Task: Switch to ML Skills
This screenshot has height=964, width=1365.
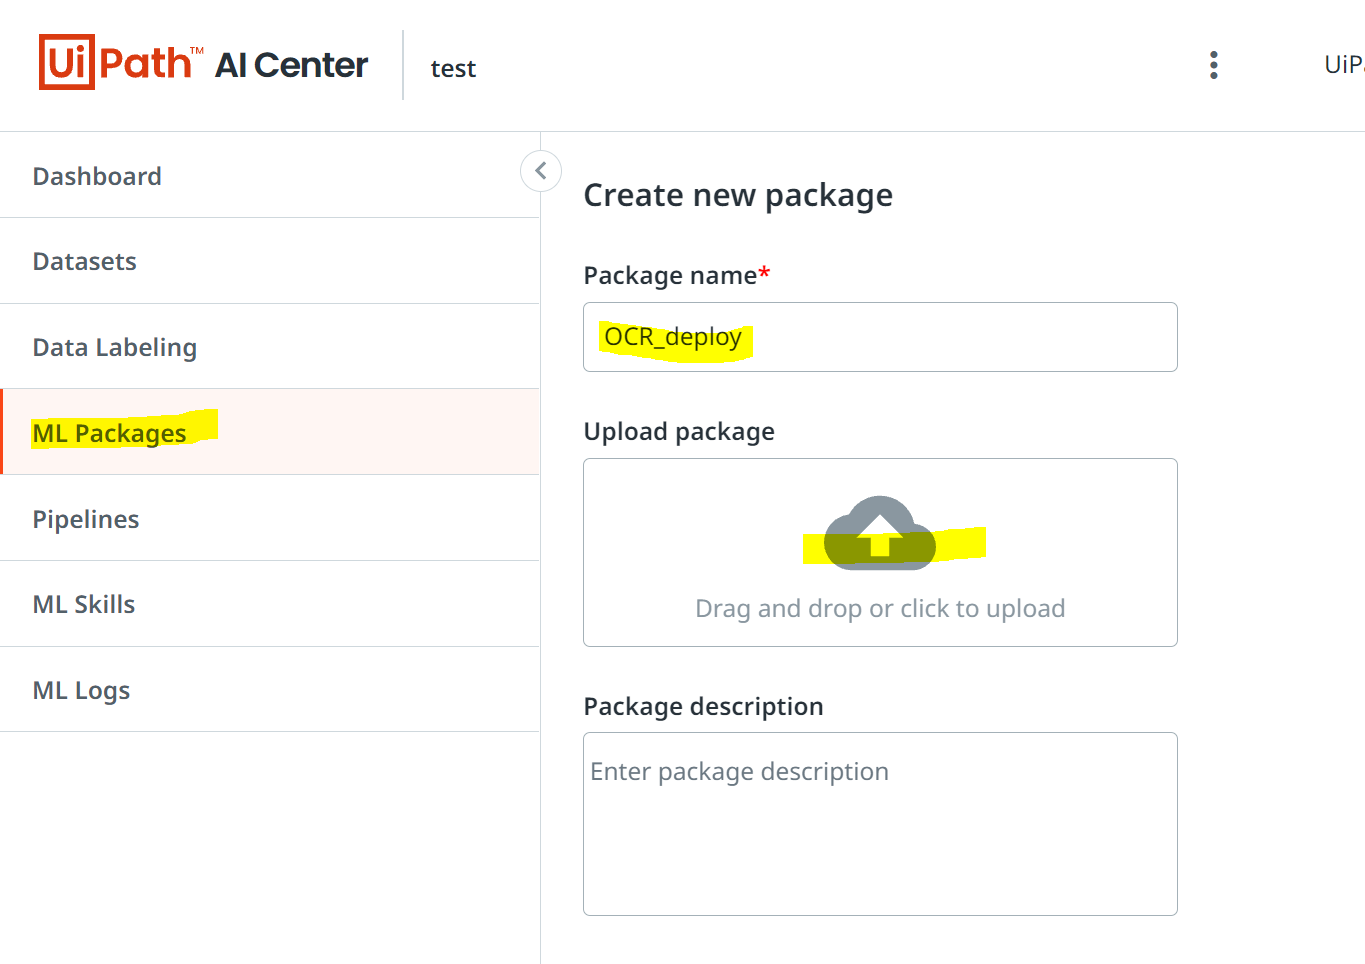Action: (84, 605)
